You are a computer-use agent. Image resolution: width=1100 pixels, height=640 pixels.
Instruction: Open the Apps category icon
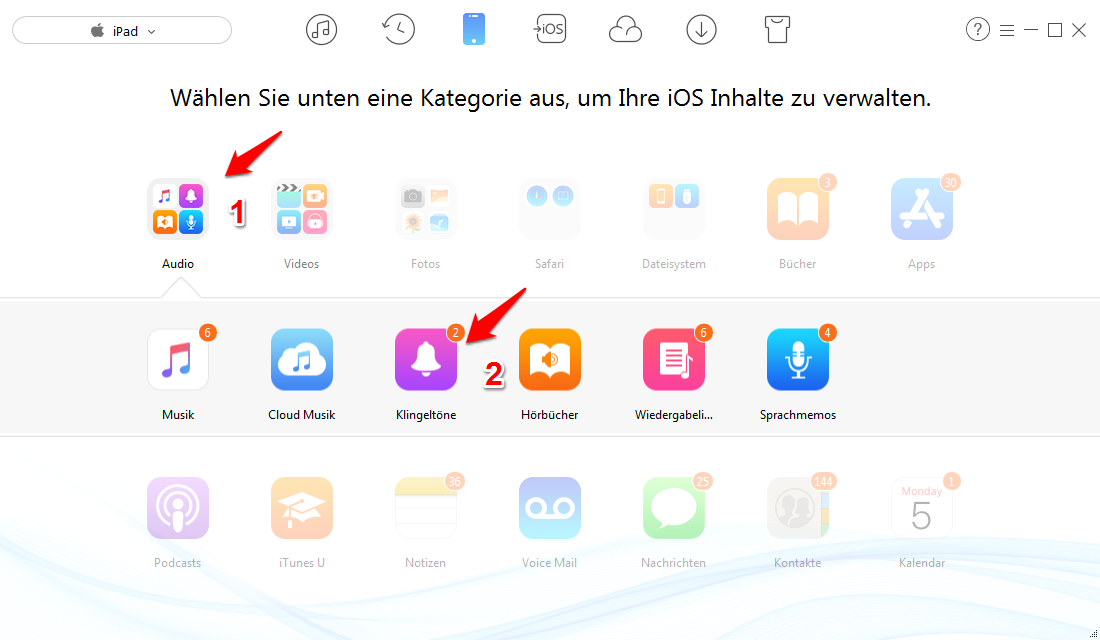point(922,209)
